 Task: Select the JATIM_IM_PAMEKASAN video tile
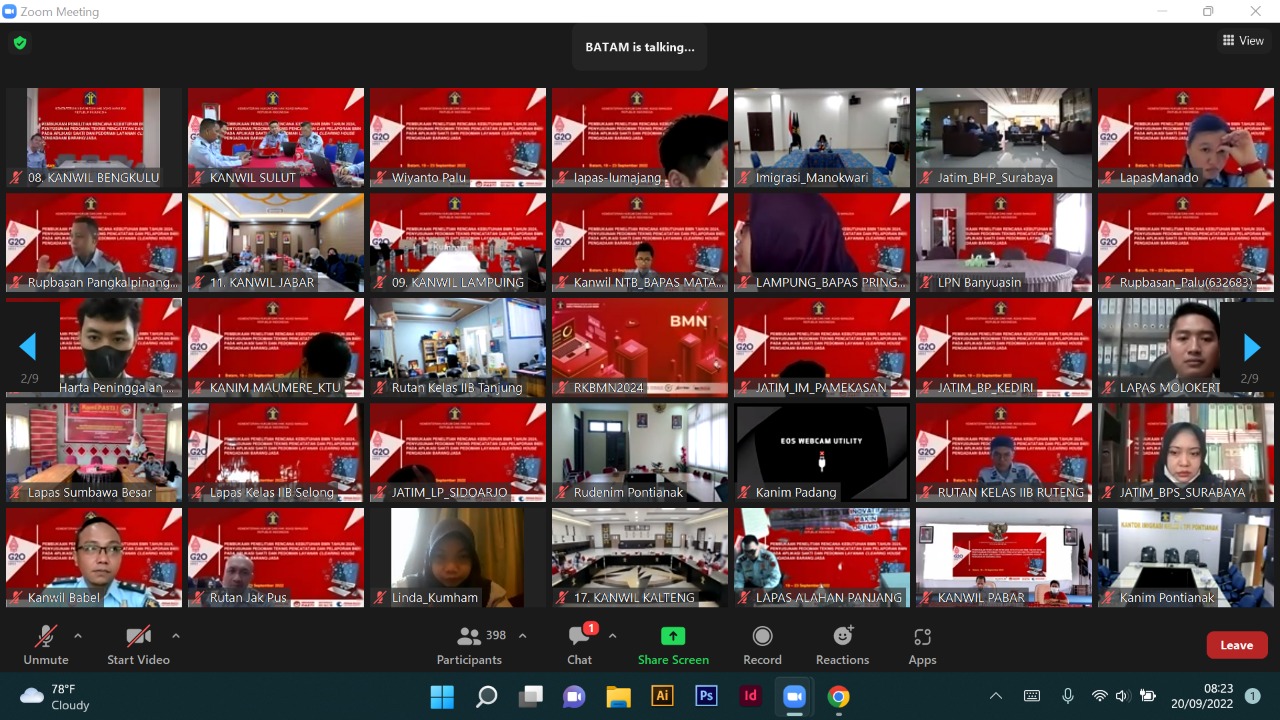[822, 347]
